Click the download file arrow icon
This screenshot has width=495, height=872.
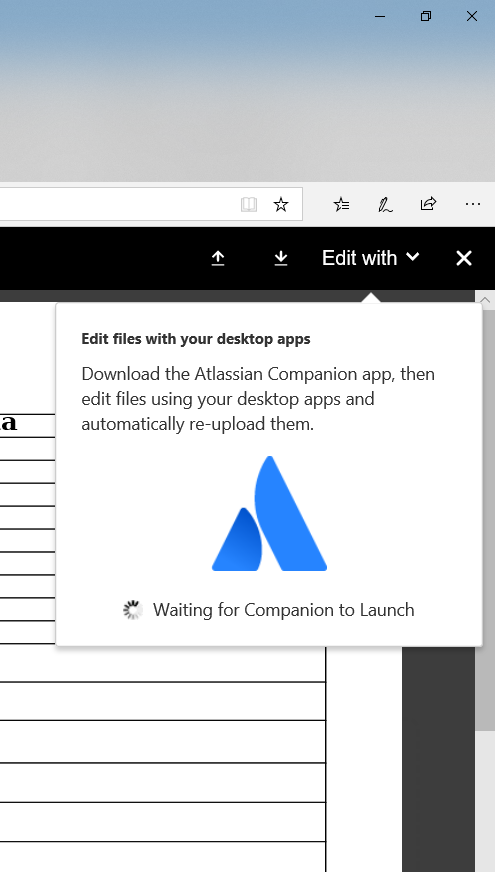[281, 258]
